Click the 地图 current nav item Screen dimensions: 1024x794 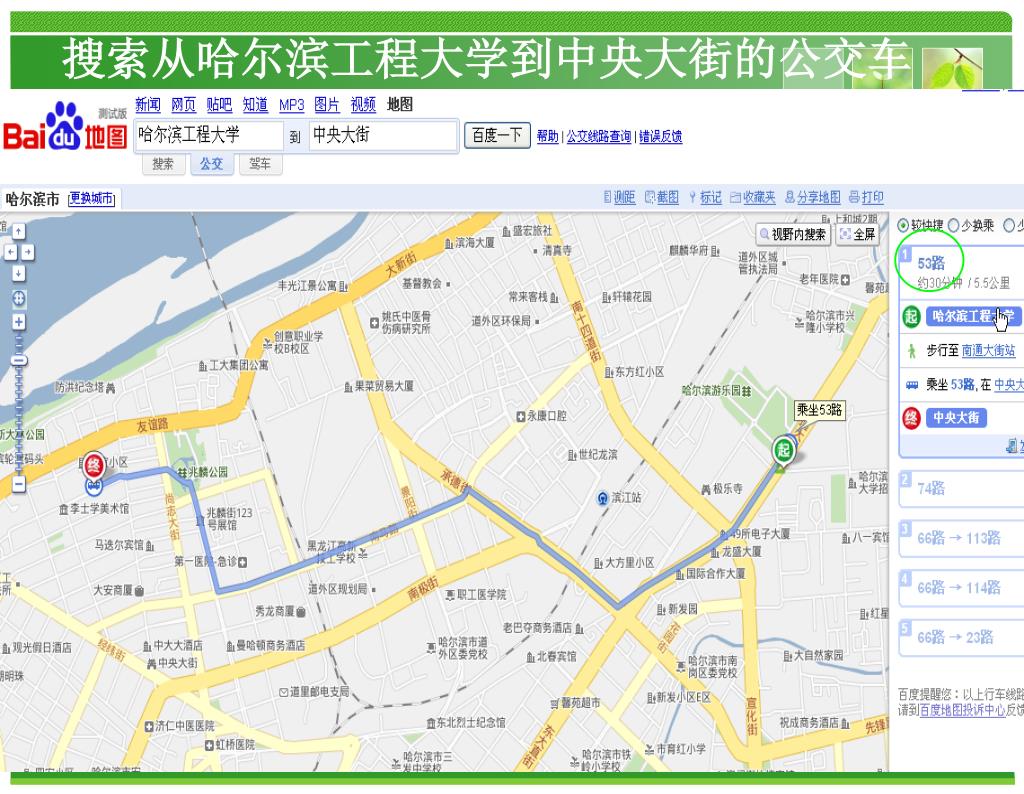pos(400,104)
